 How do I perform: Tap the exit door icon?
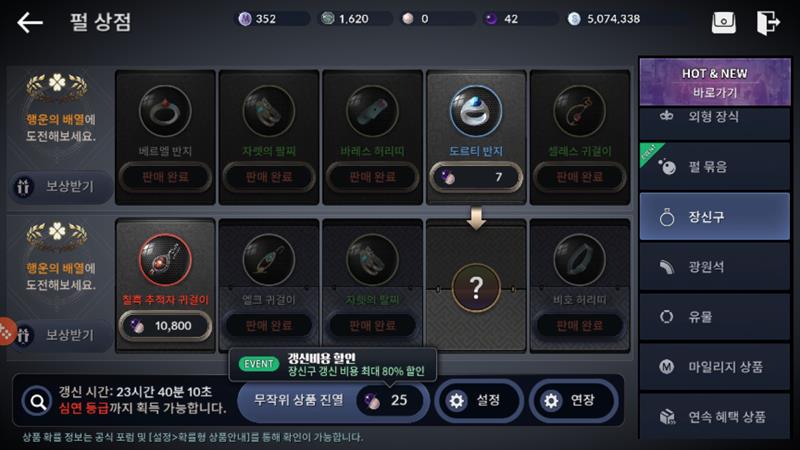pos(768,23)
